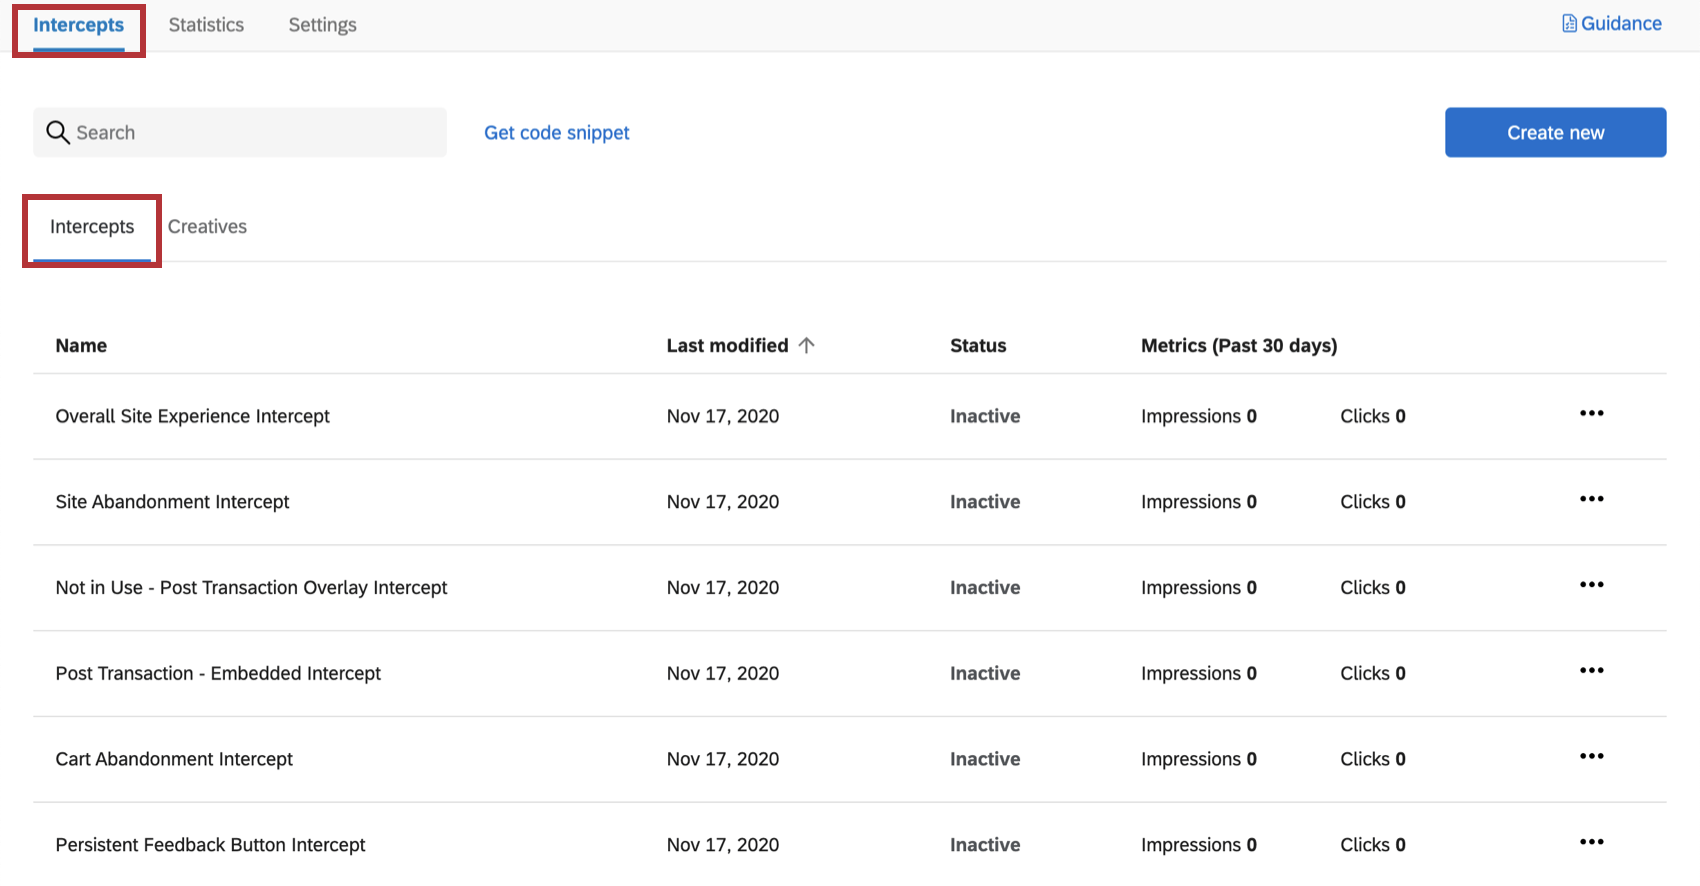Viewport: 1700px width, 886px height.
Task: Open ellipsis menu for Not in Use Overlay Intercept
Action: [x=1591, y=586]
